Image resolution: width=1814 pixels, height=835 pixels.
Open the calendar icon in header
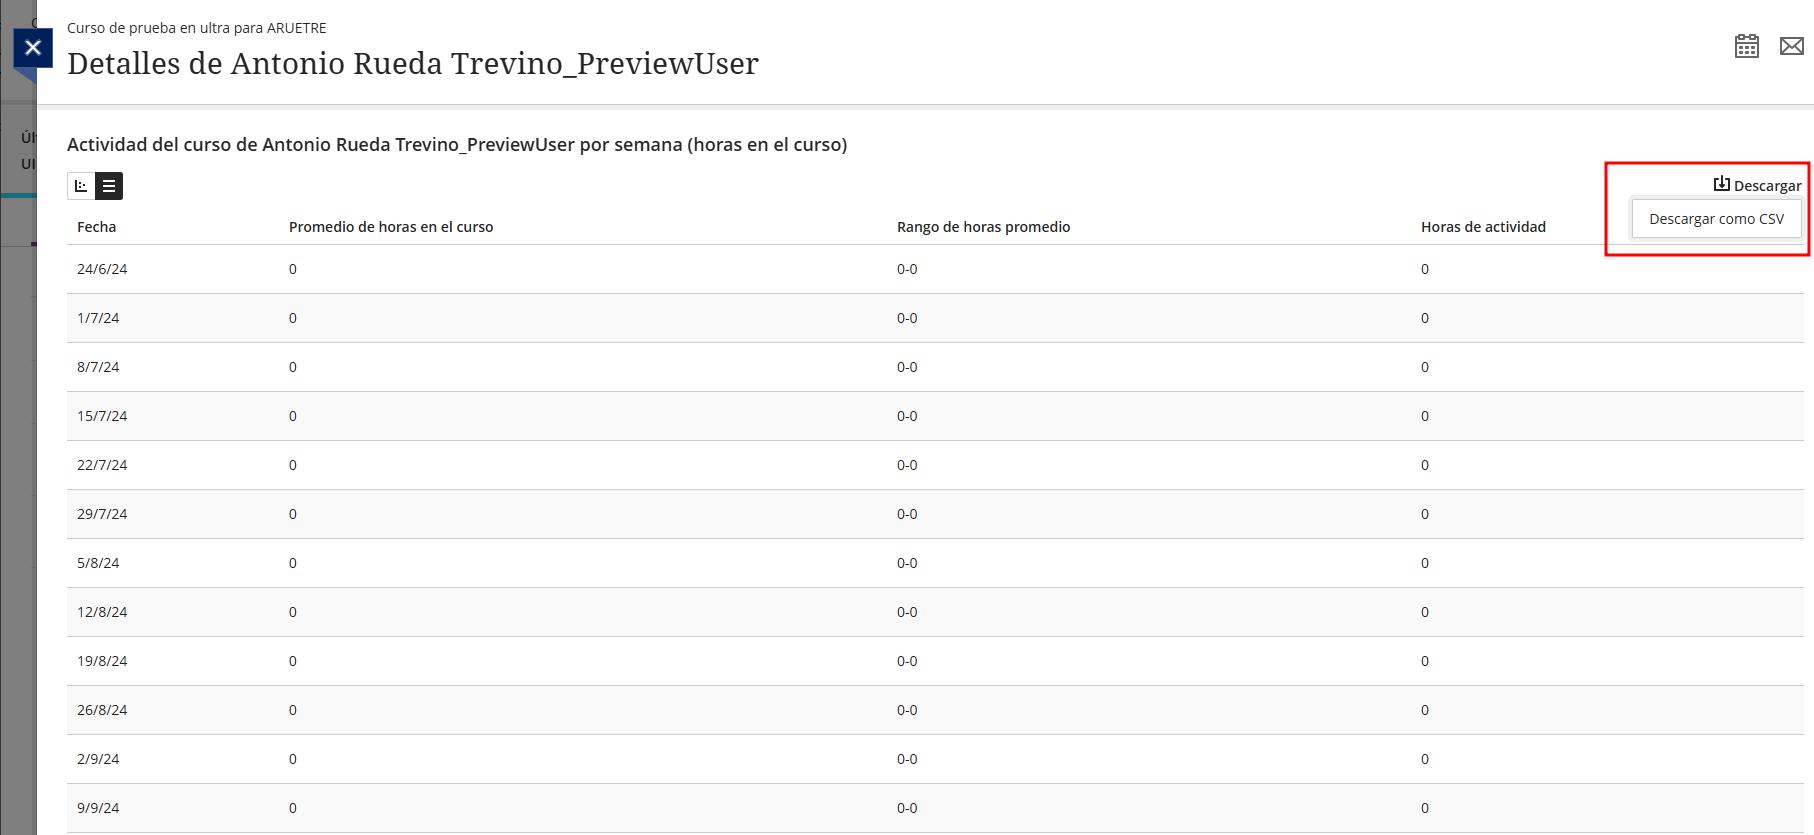(1746, 46)
